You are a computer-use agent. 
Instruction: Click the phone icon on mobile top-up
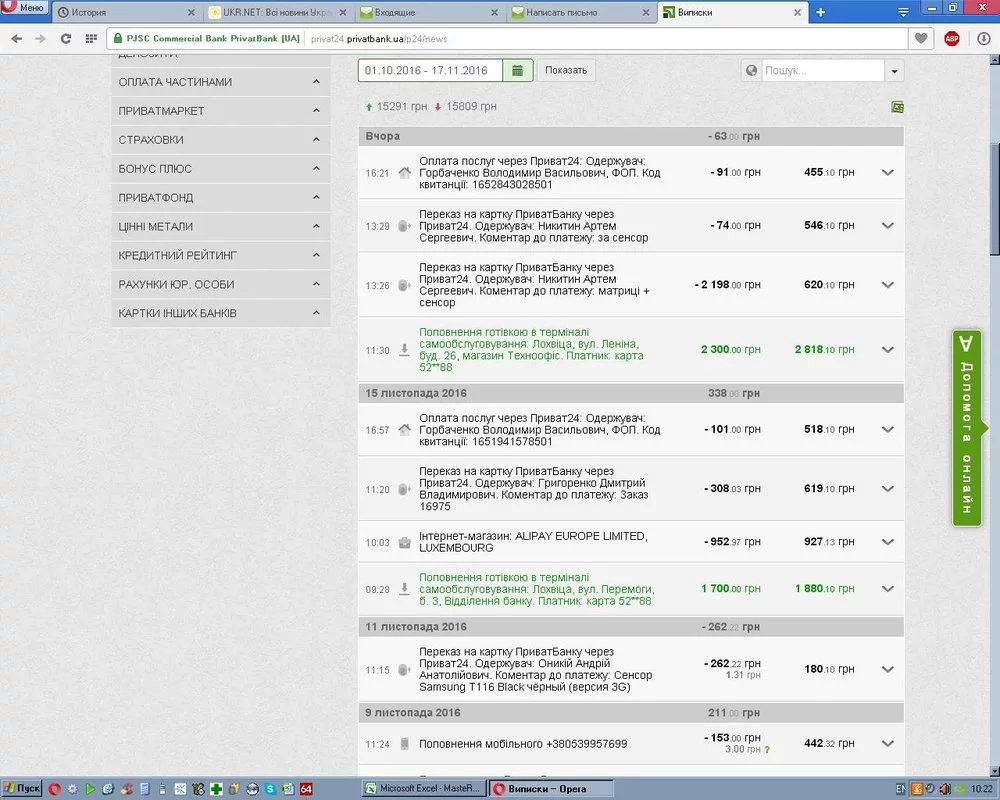tap(404, 744)
